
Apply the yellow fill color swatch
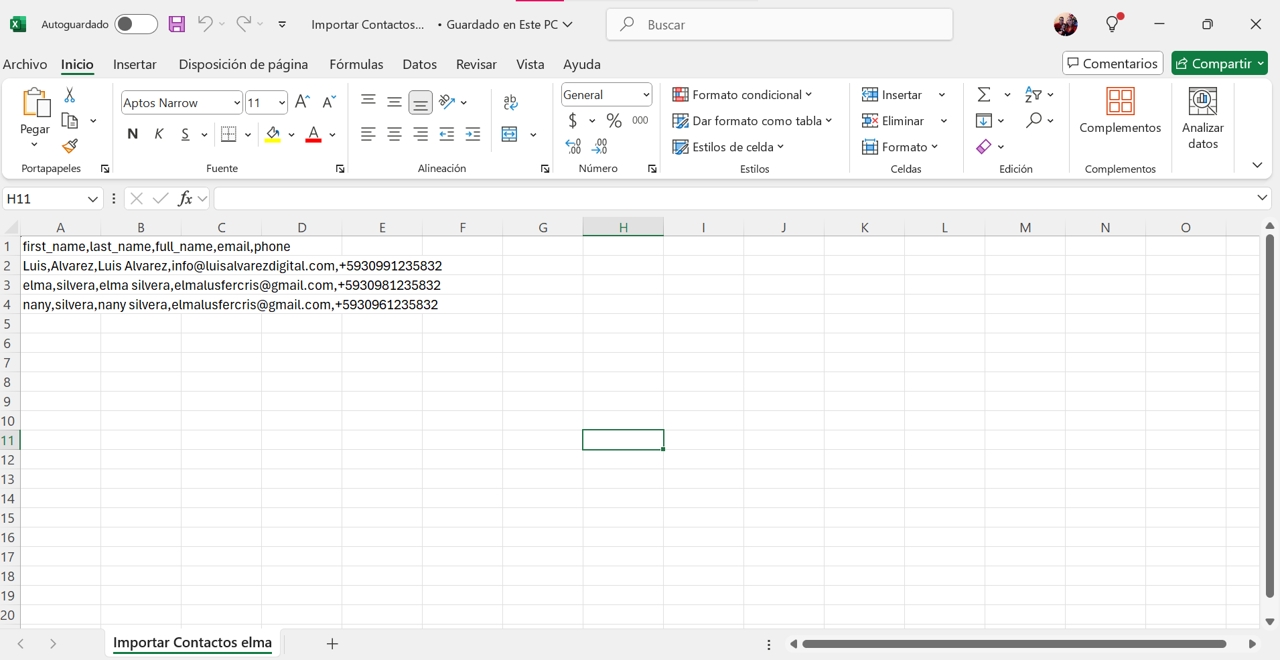click(x=273, y=134)
